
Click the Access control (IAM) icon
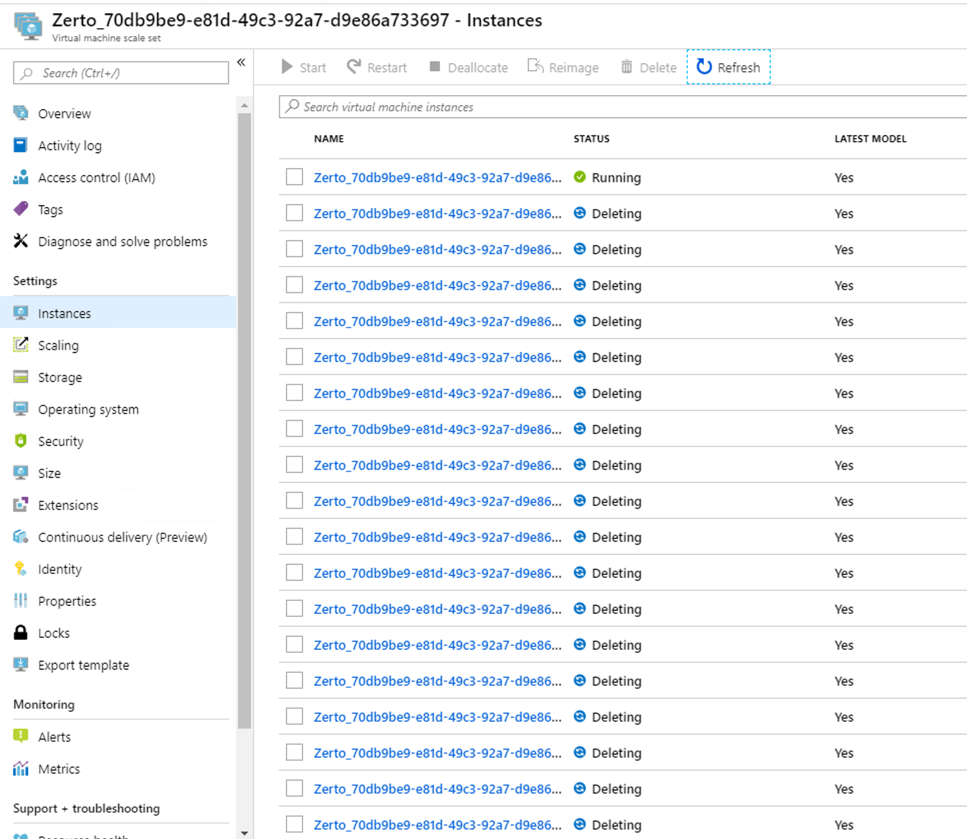coord(20,177)
